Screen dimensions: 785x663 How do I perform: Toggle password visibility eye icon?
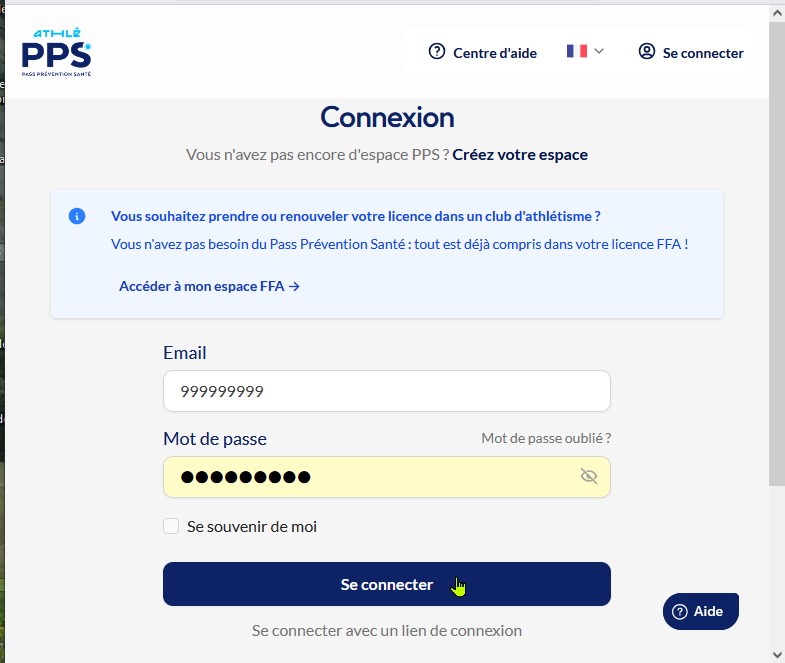[589, 476]
